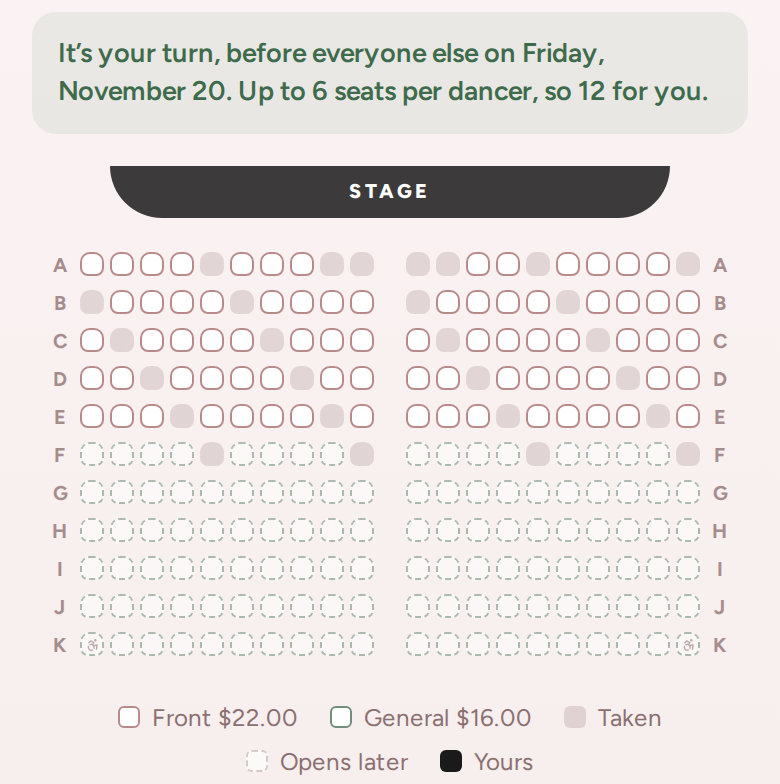Click the taken last seat in row A right

[x=688, y=264]
